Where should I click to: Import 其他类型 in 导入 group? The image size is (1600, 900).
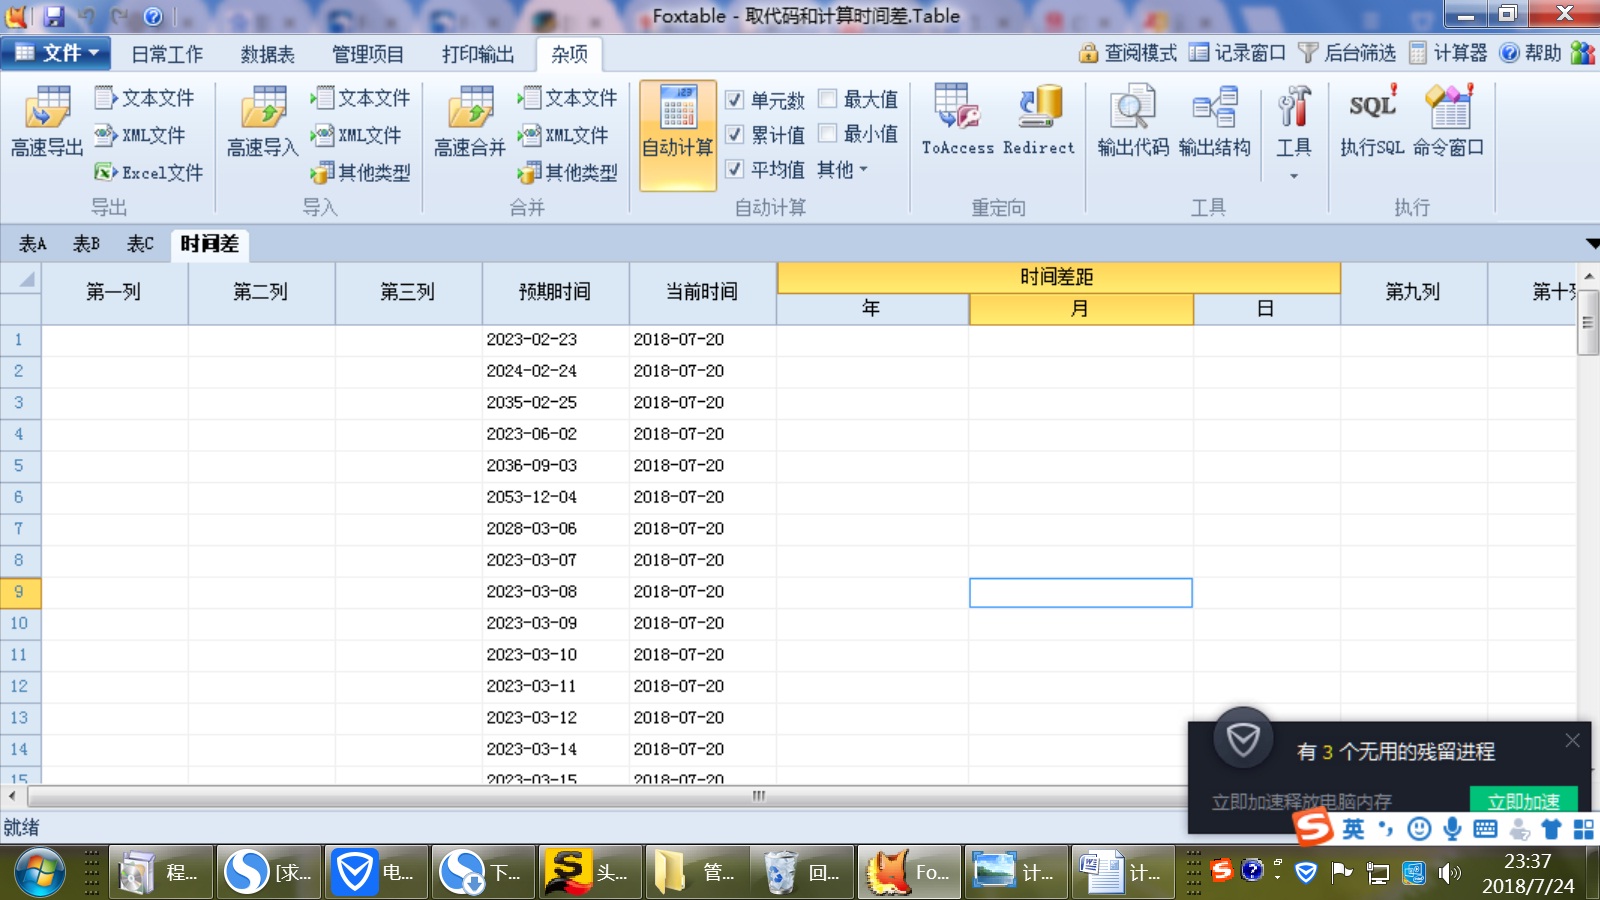click(361, 172)
